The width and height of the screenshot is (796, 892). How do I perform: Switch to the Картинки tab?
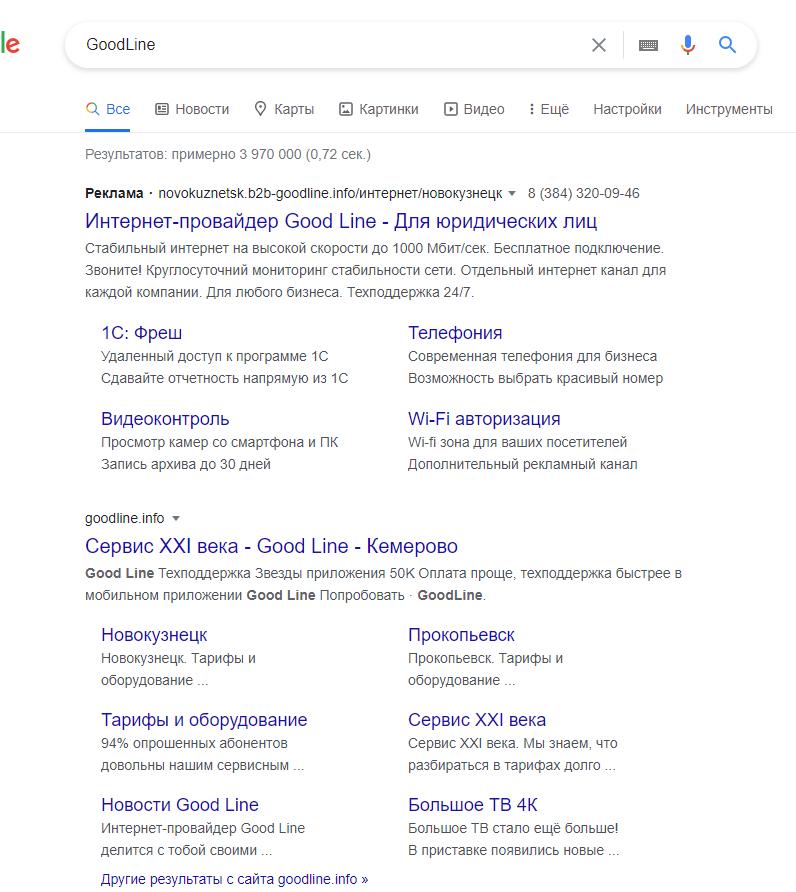[378, 109]
